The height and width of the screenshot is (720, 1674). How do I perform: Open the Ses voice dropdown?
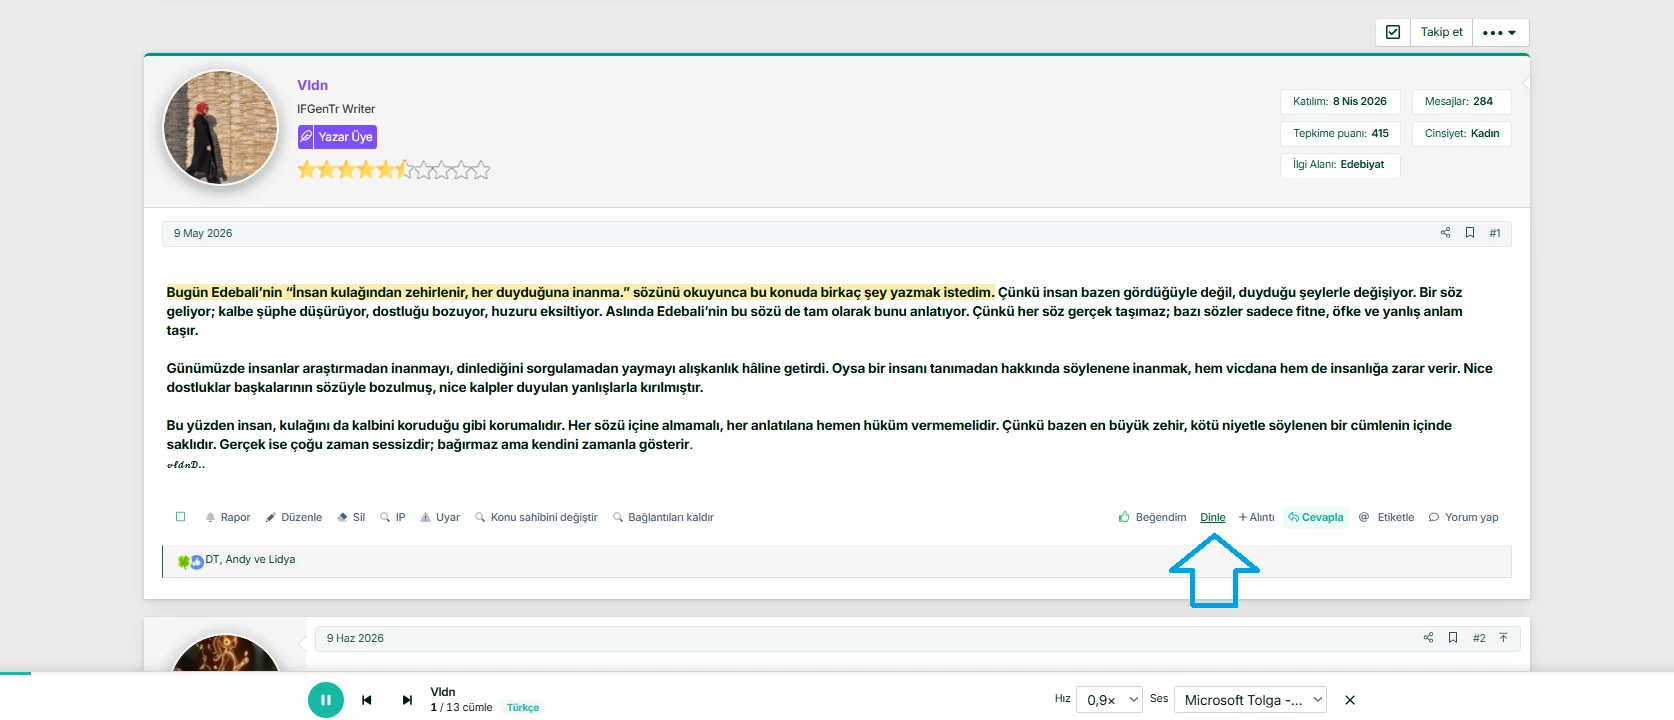tap(1250, 700)
